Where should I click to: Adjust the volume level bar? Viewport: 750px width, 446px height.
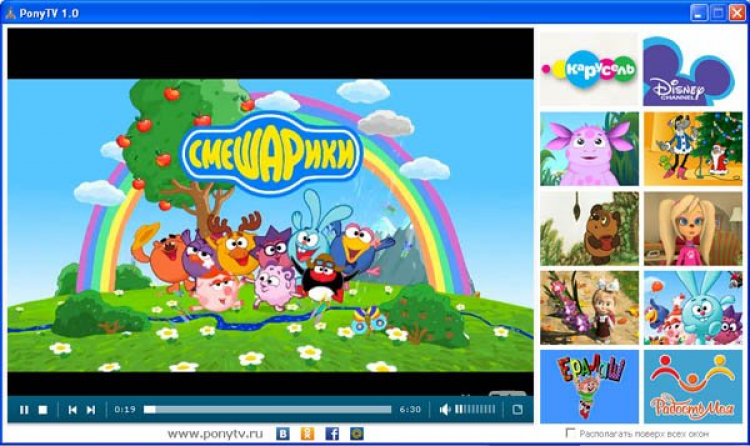tap(475, 409)
